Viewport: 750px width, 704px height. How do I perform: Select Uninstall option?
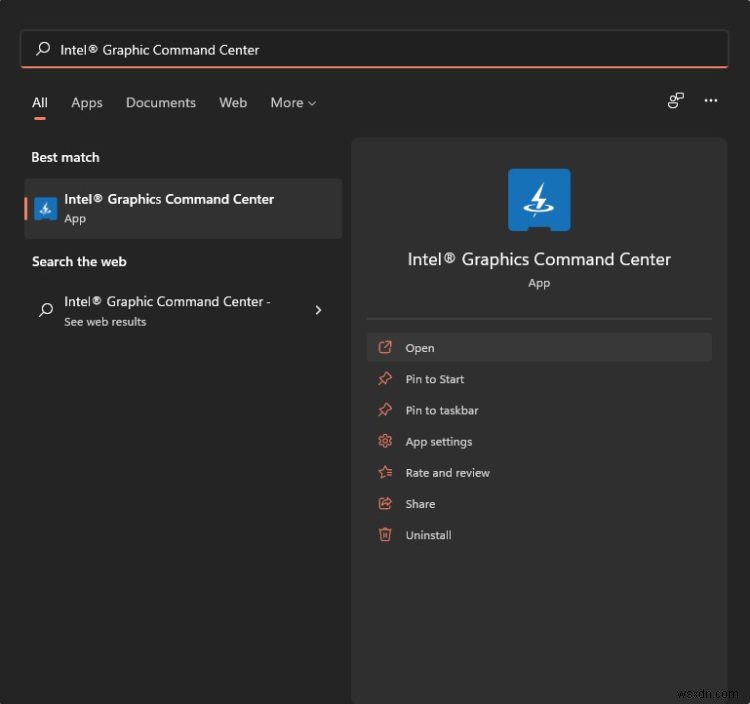539,535
